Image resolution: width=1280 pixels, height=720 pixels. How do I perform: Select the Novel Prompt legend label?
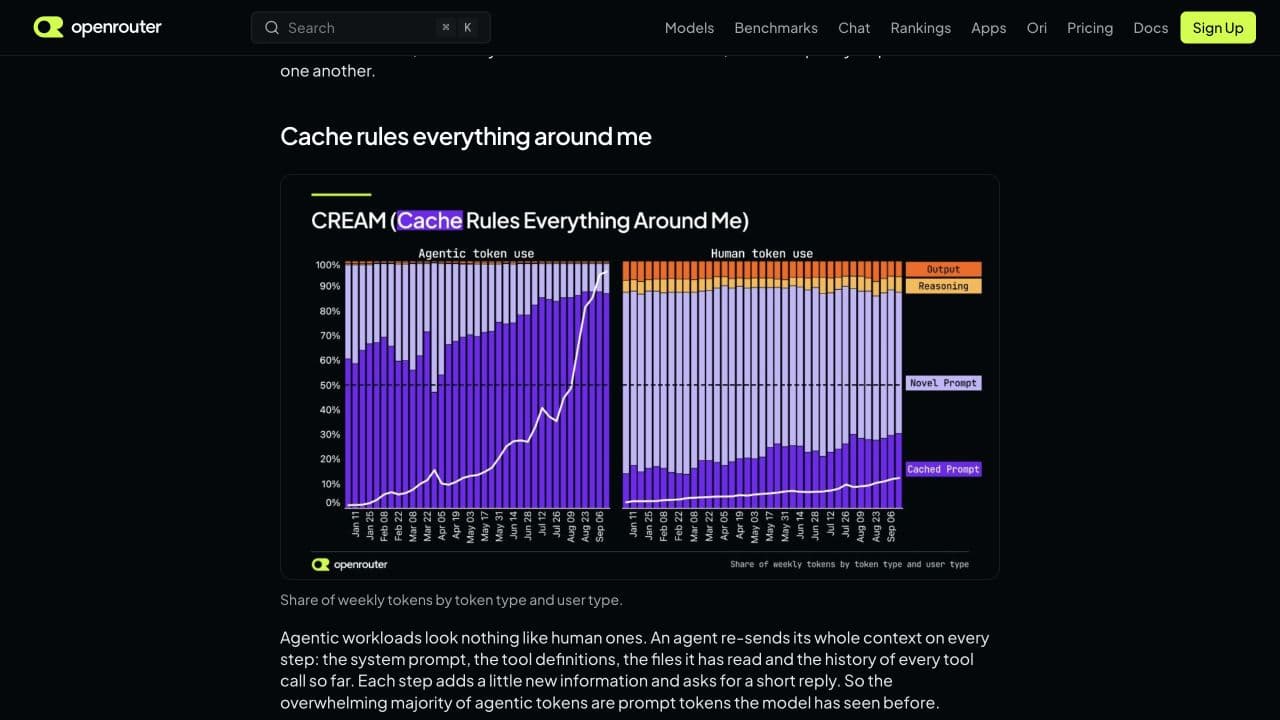pyautogui.click(x=944, y=383)
